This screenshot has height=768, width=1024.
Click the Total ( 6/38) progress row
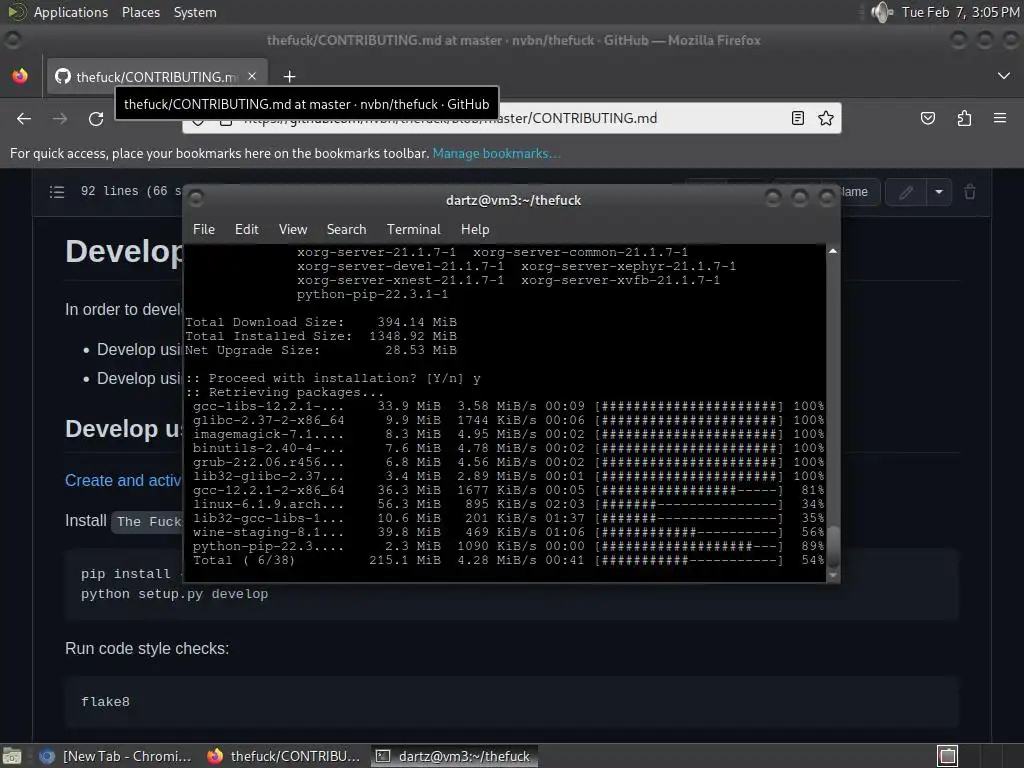508,560
